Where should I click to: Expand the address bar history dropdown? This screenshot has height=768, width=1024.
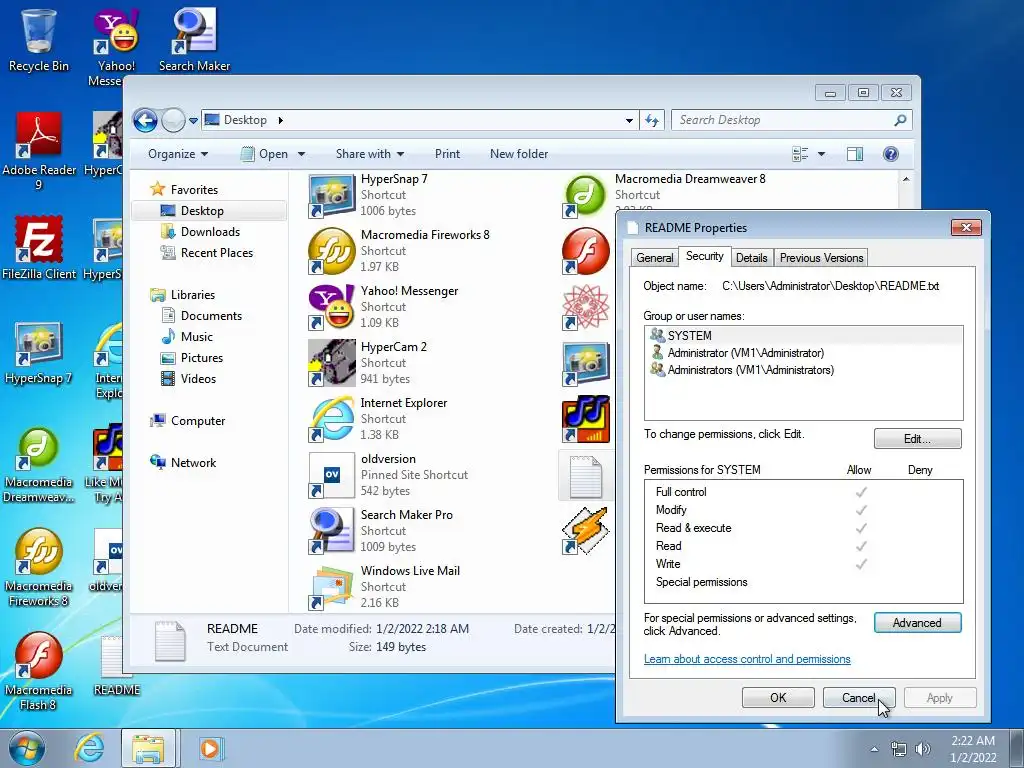[629, 121]
